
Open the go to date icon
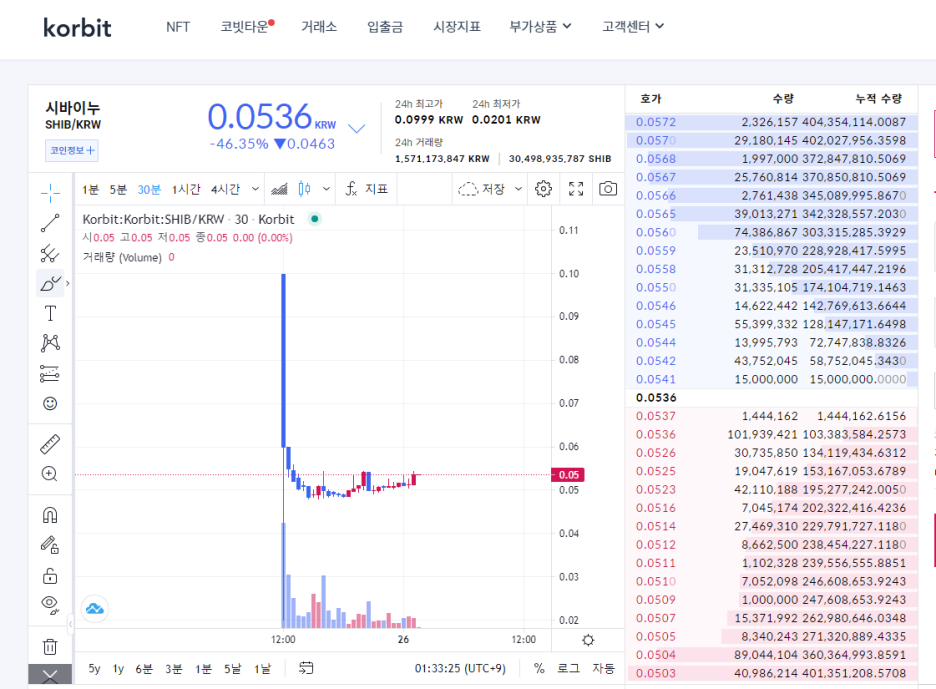(306, 668)
